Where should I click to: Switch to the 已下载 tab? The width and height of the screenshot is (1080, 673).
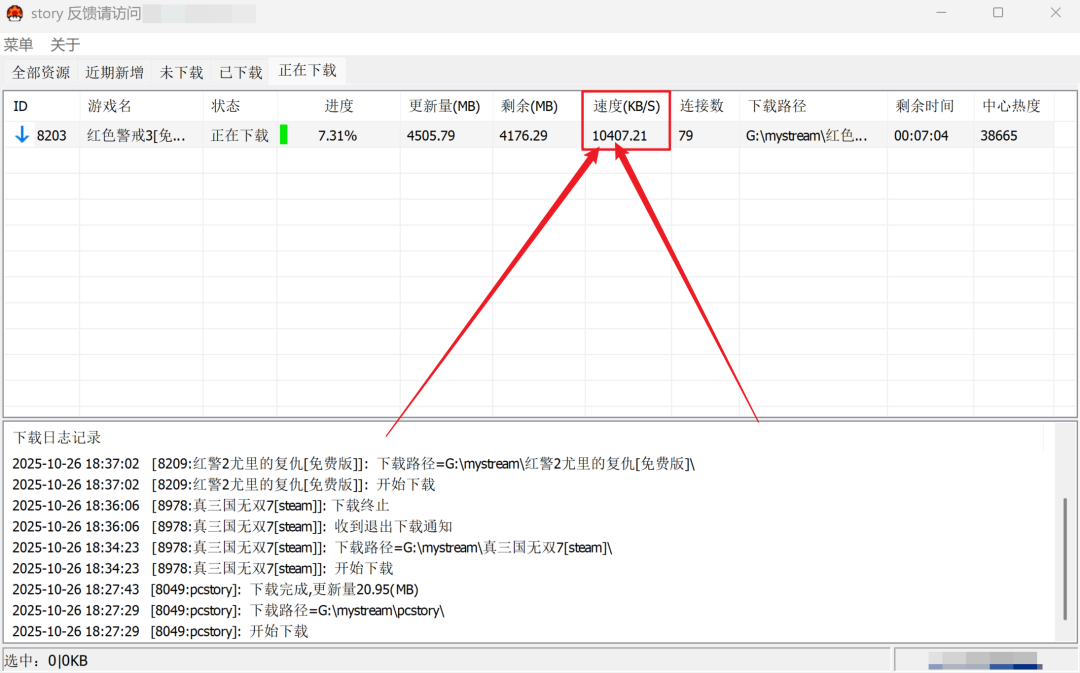[x=241, y=72]
